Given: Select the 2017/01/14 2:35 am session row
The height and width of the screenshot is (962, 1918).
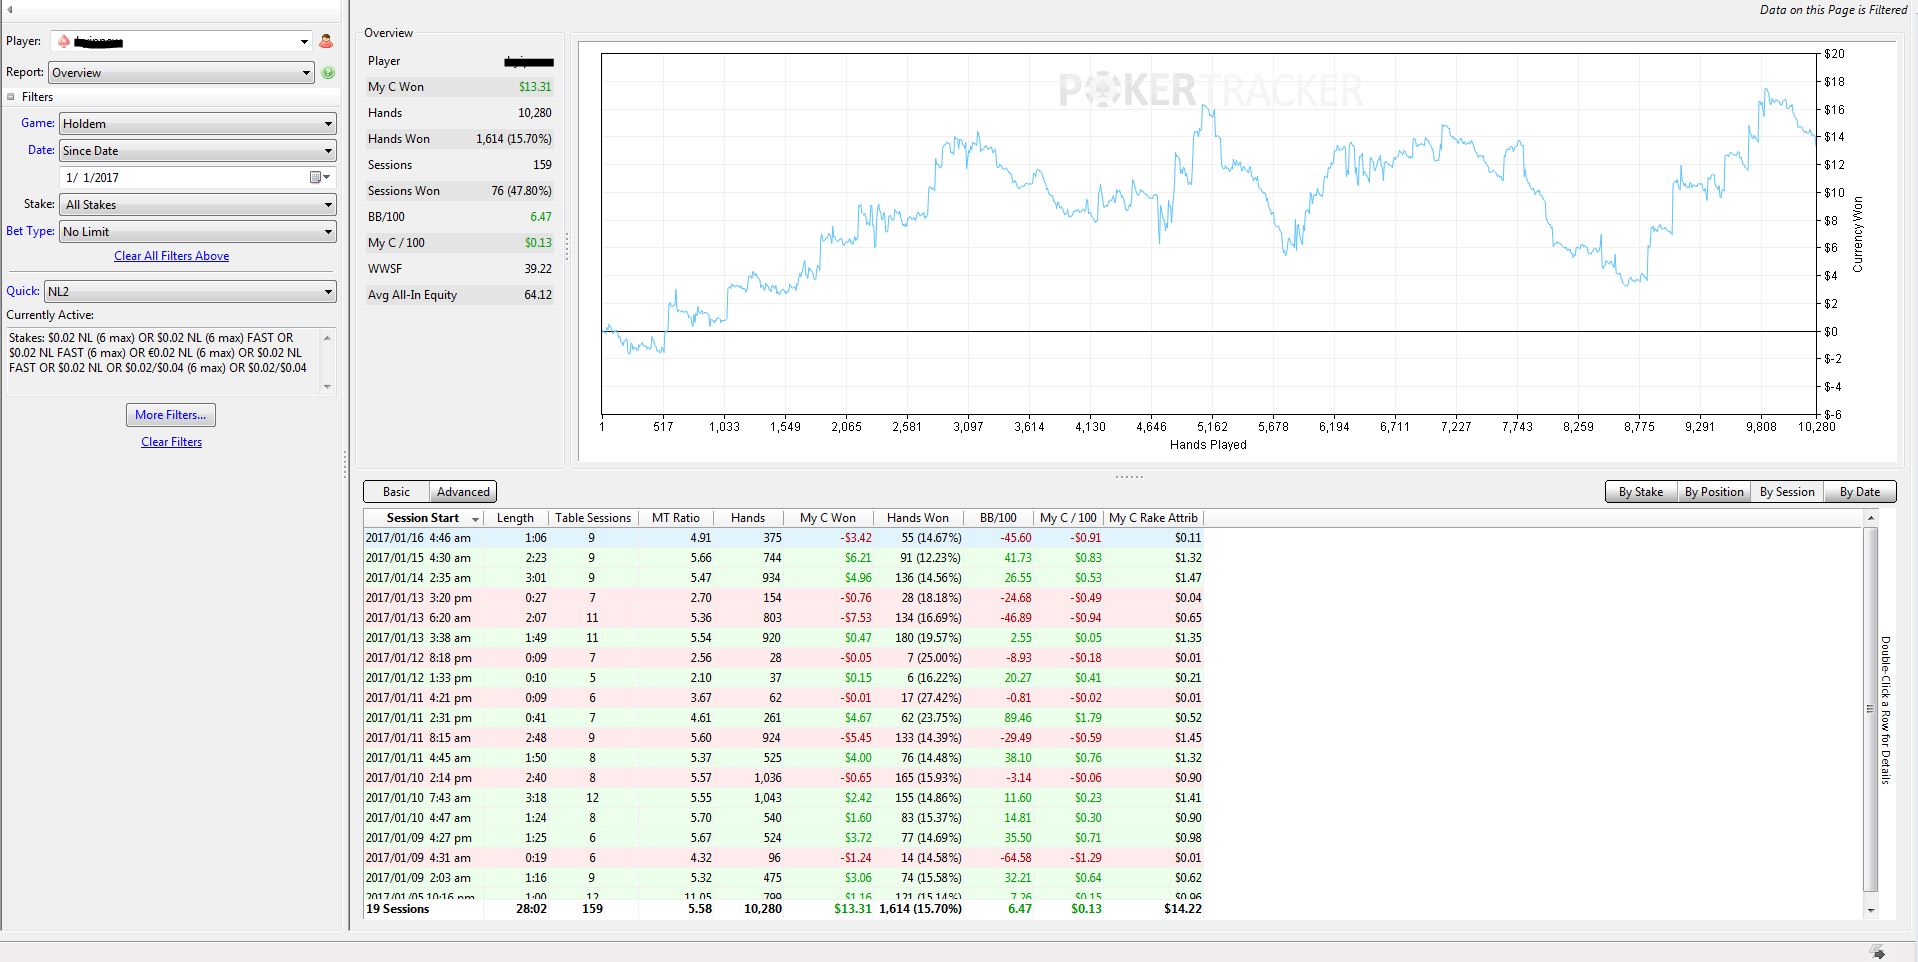Looking at the screenshot, I should (783, 578).
